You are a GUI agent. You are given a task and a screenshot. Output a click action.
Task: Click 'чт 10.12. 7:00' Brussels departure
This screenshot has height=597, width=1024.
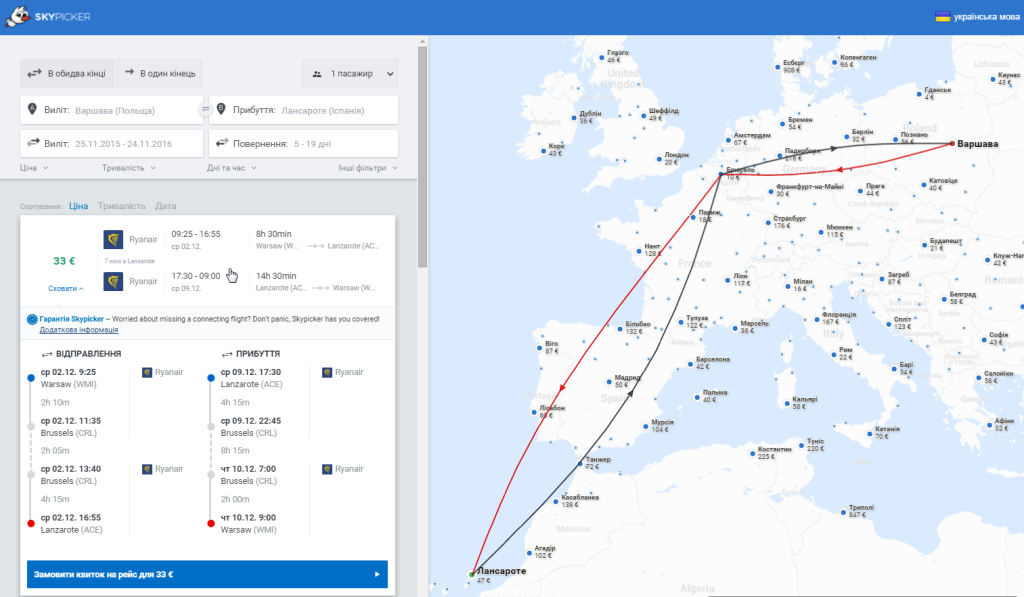point(248,469)
